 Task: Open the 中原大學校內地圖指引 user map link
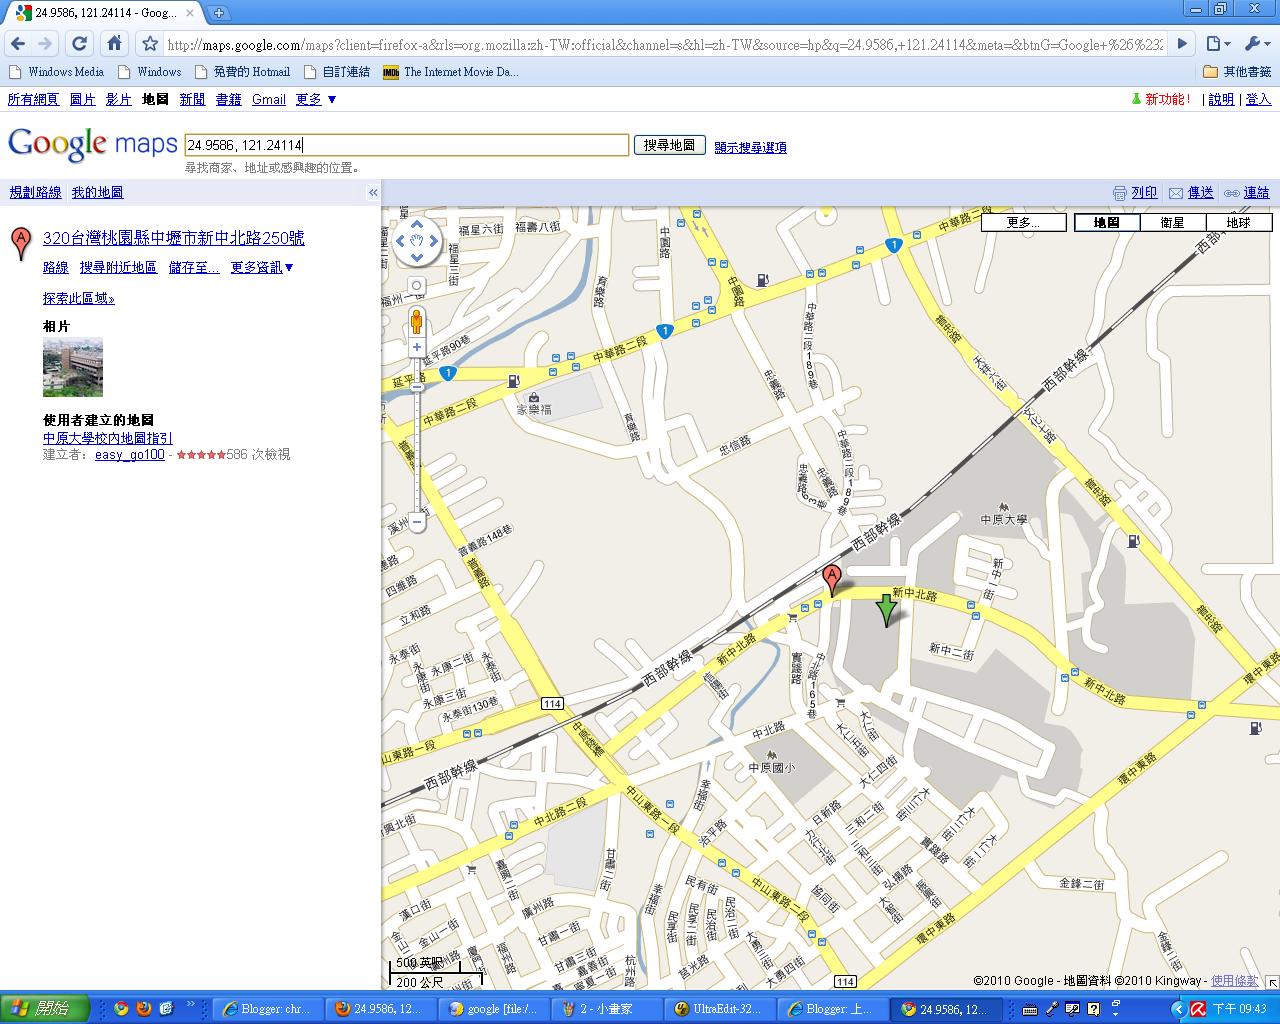point(107,438)
